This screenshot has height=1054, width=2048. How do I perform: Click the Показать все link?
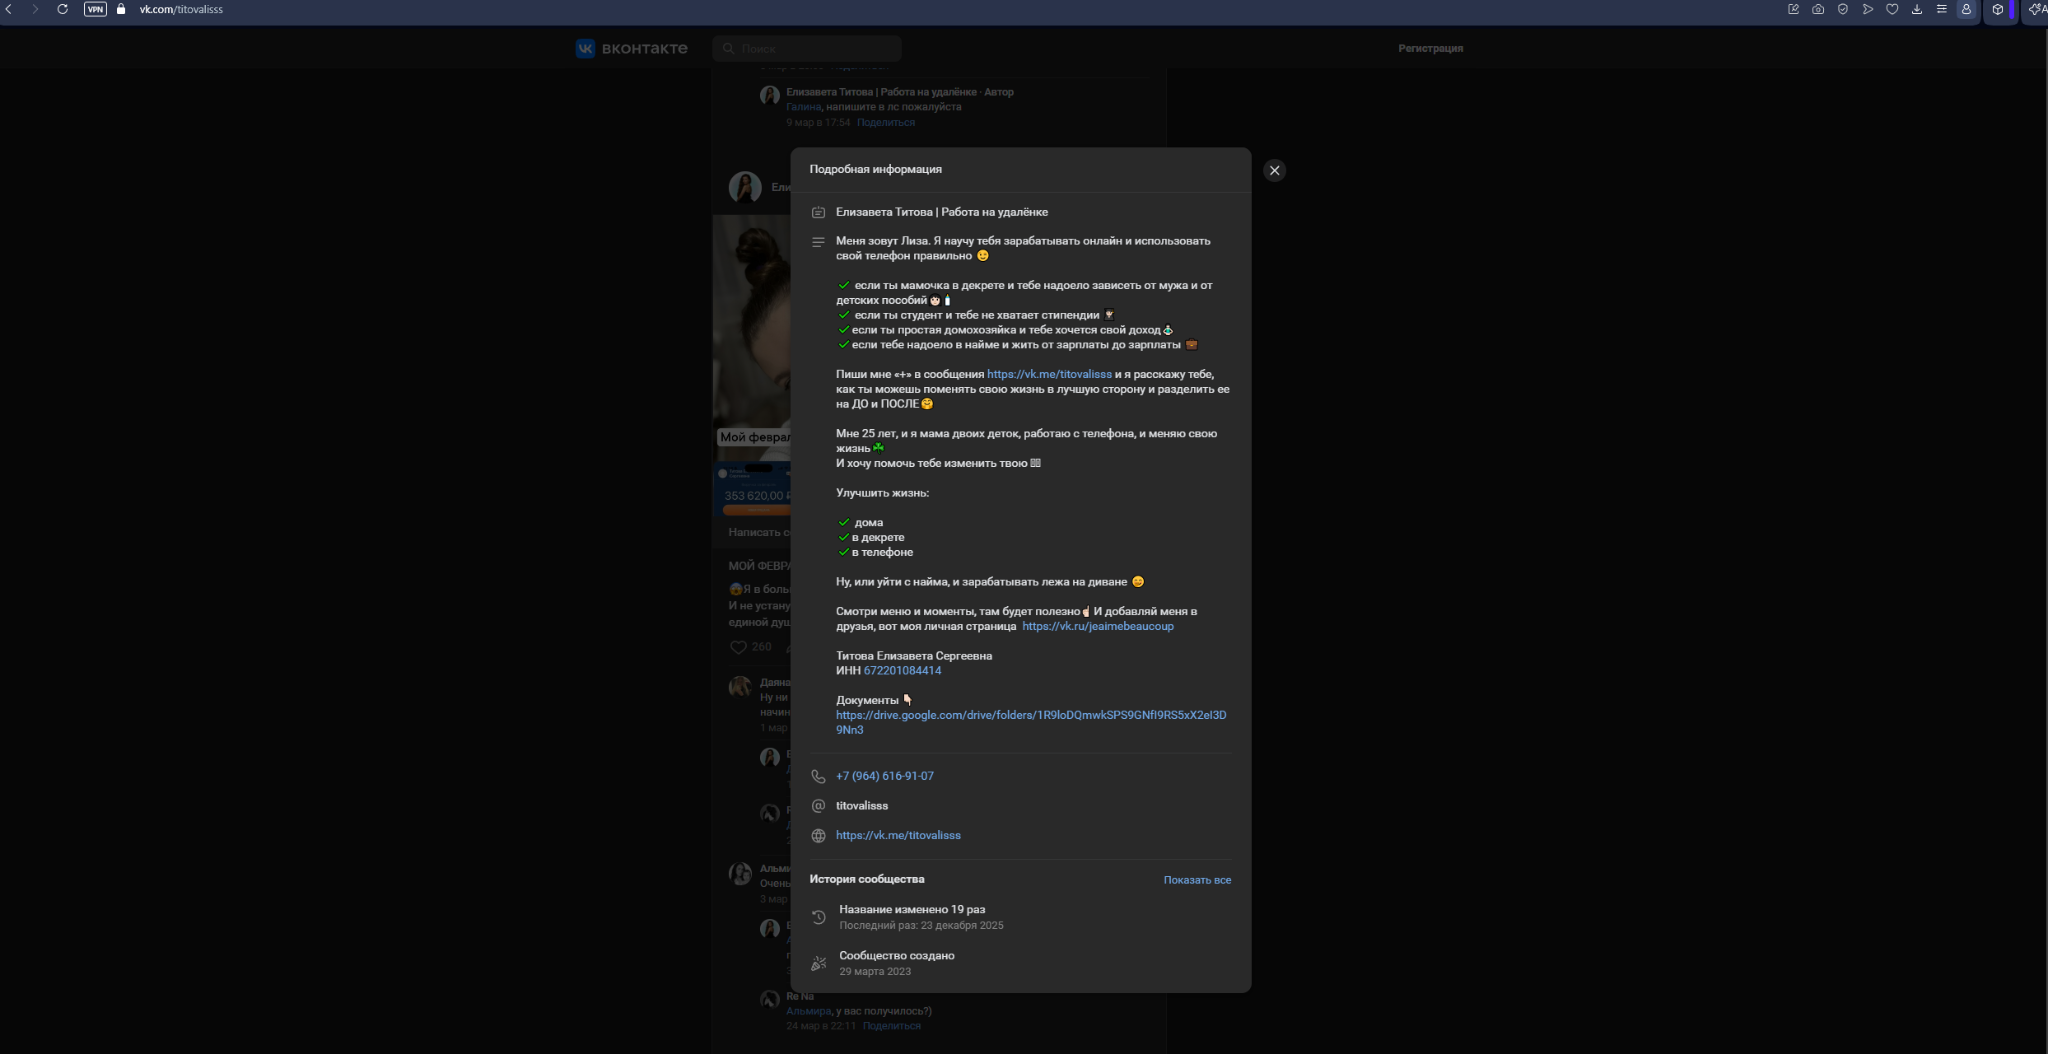coord(1197,880)
